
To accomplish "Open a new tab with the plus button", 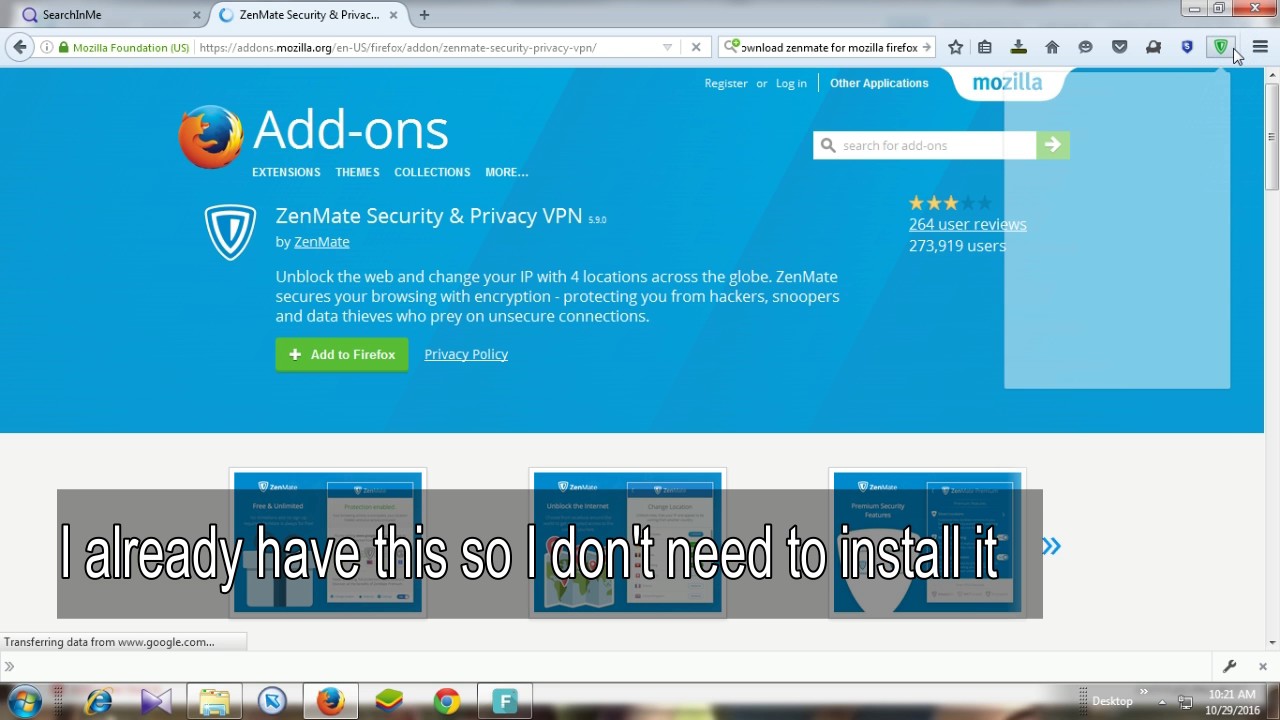I will 424,15.
